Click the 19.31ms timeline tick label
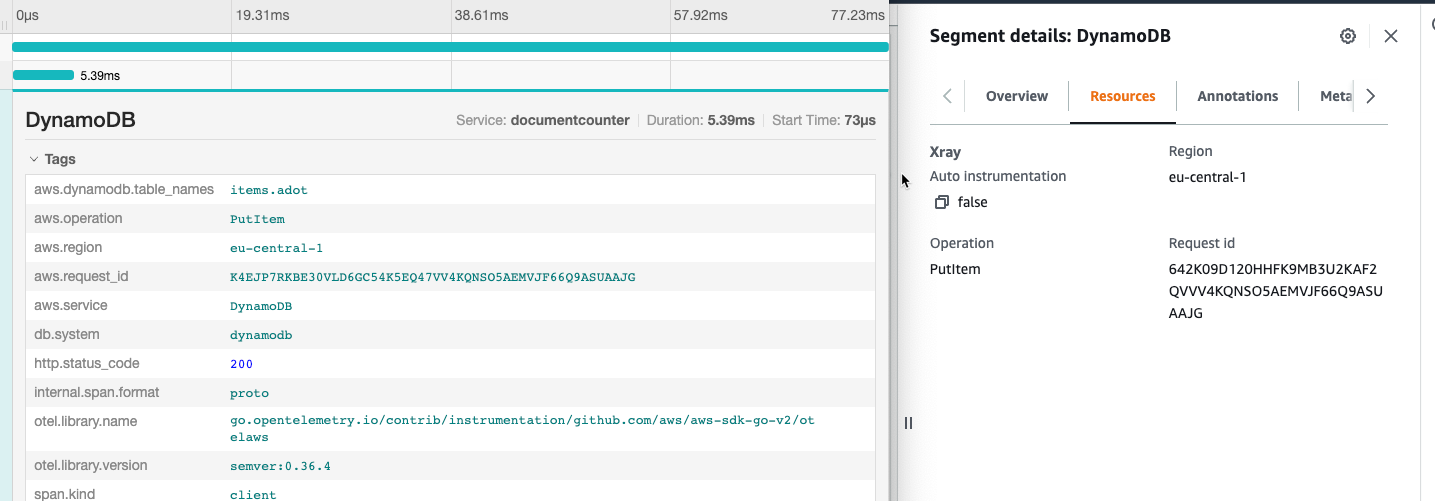Image resolution: width=1435 pixels, height=501 pixels. click(x=260, y=16)
